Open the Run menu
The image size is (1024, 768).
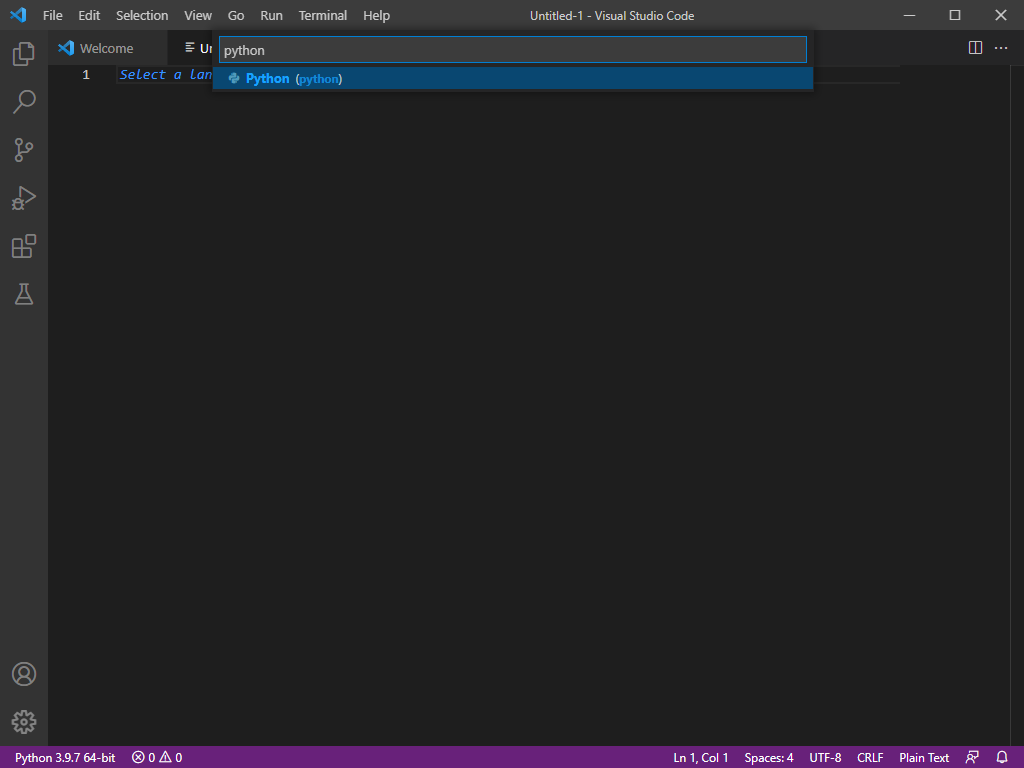(271, 15)
